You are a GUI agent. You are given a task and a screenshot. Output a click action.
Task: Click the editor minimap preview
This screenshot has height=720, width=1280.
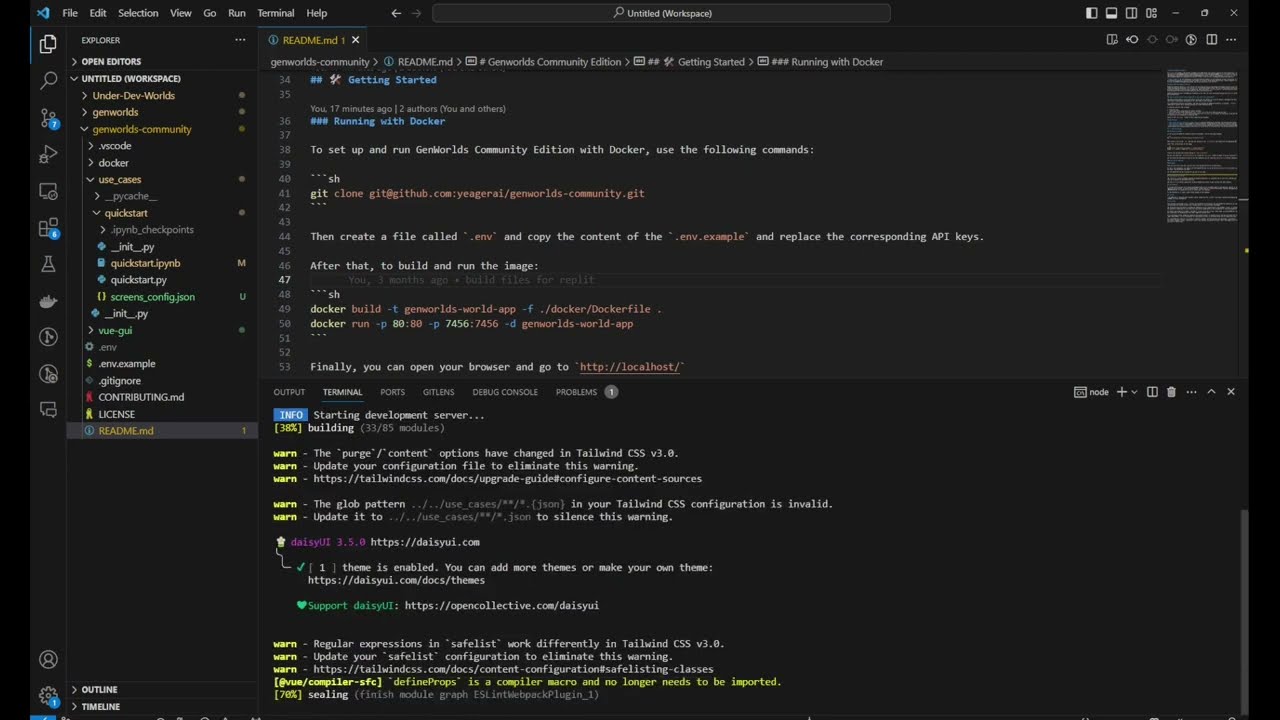tap(1202, 145)
